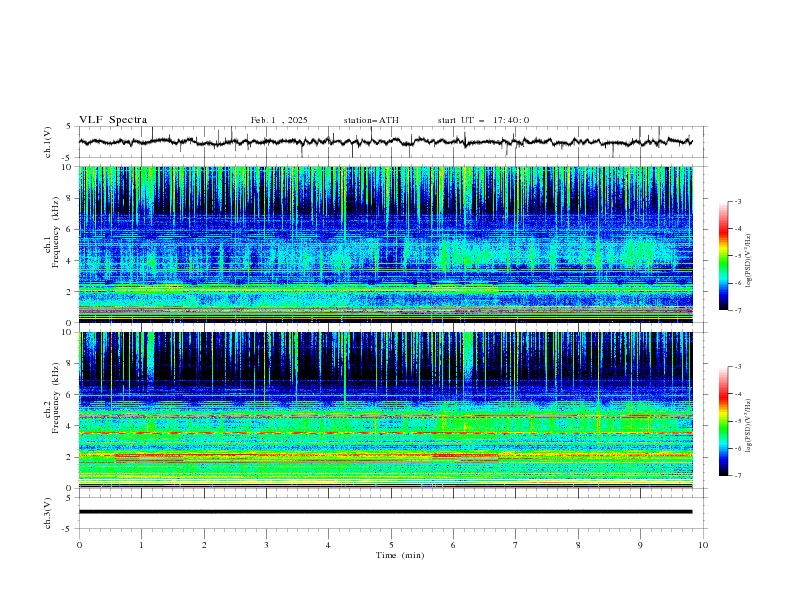The width and height of the screenshot is (792, 612).
Task: Click the "-3" tick on ch.1 colorbar
Action: pyautogui.click(x=738, y=201)
